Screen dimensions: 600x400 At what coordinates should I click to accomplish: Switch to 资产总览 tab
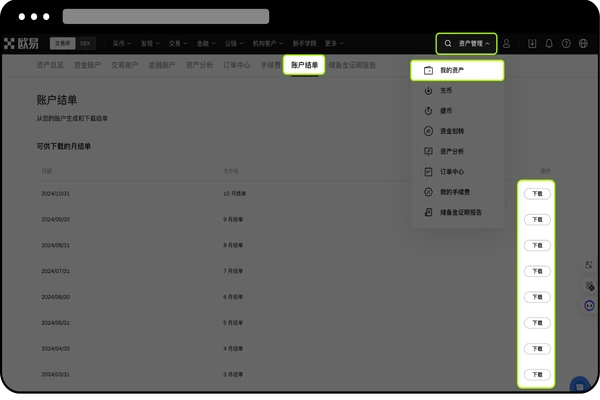50,65
